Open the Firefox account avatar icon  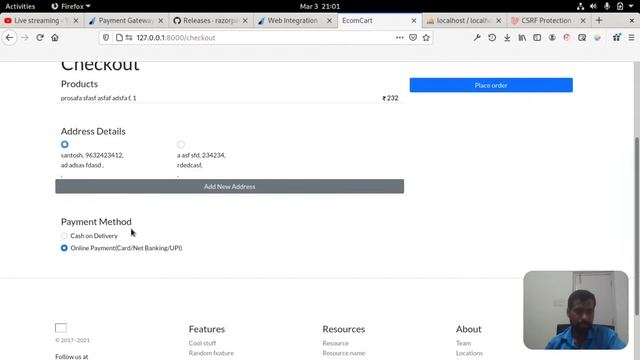(x=552, y=38)
